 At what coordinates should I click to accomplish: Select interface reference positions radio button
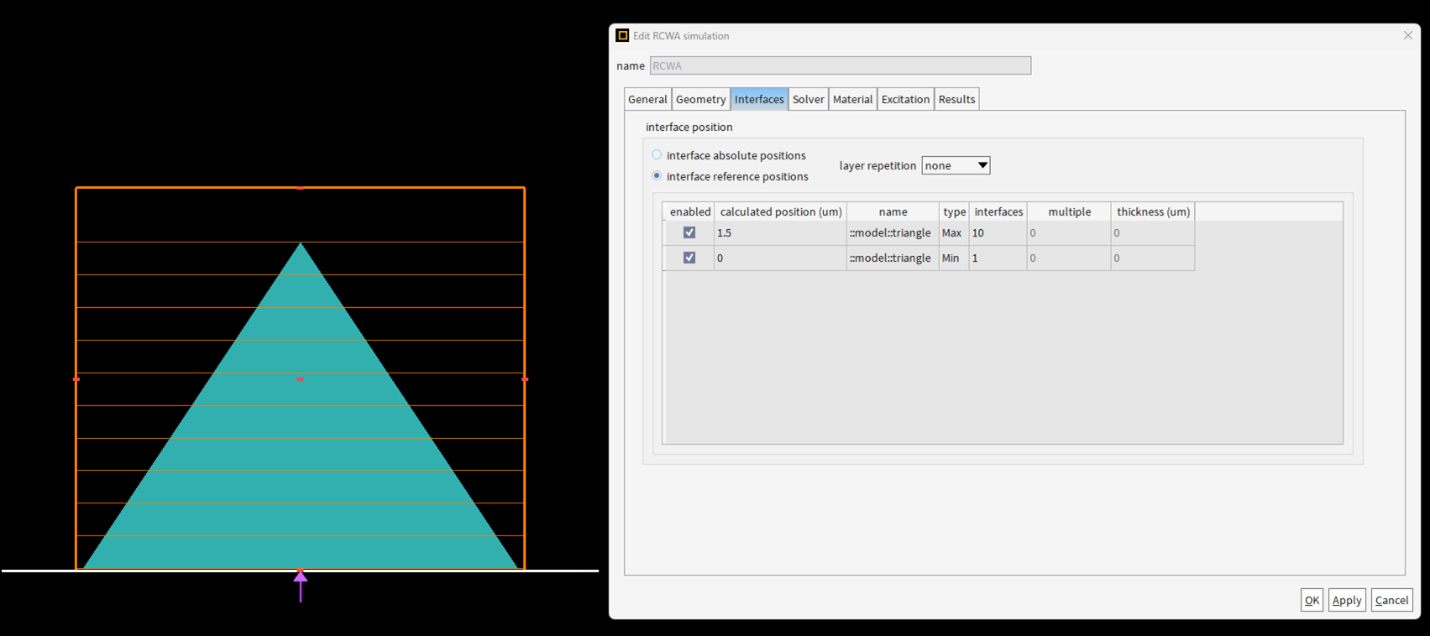[x=657, y=176]
